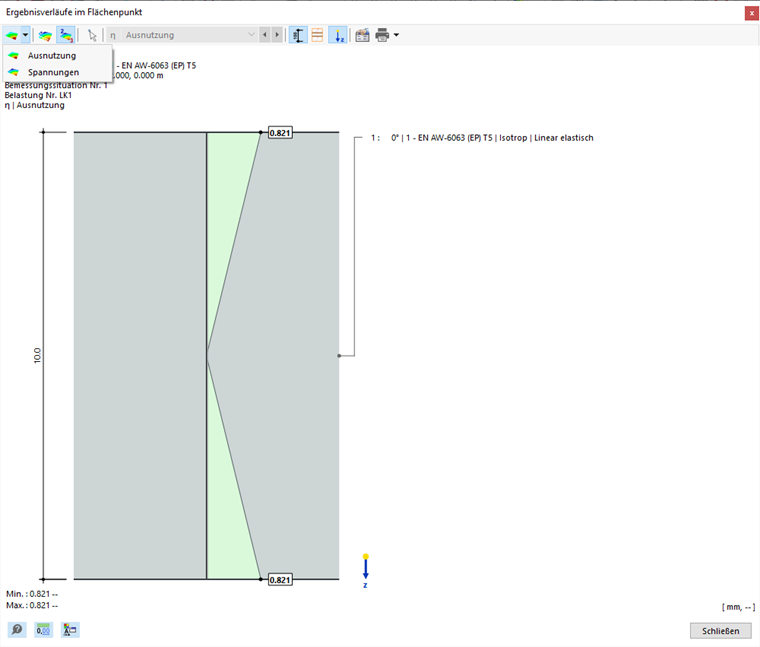The height and width of the screenshot is (647, 760).
Task: Click the blue z-axis arrow indicator
Action: point(365,569)
